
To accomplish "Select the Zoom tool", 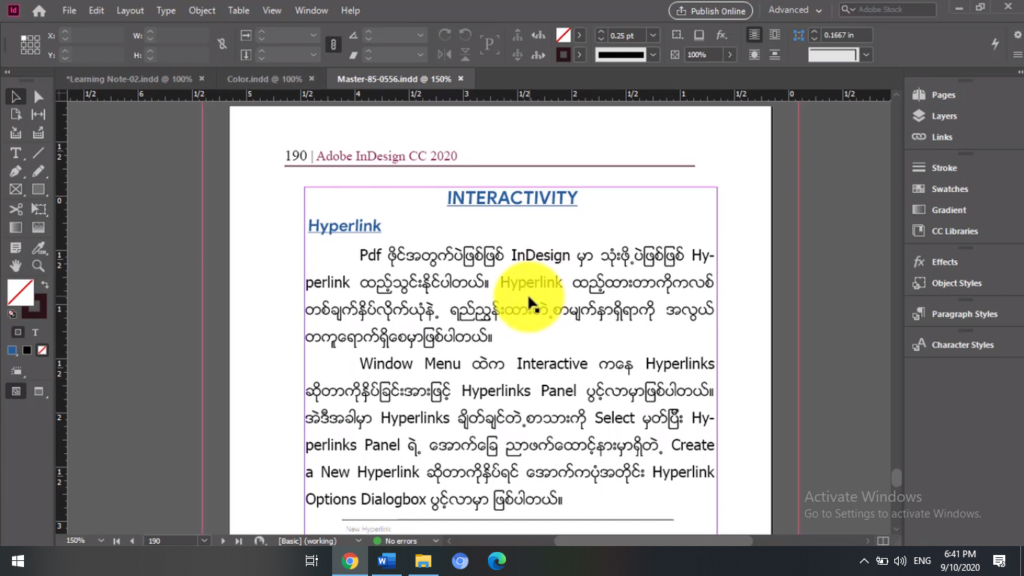I will [39, 266].
